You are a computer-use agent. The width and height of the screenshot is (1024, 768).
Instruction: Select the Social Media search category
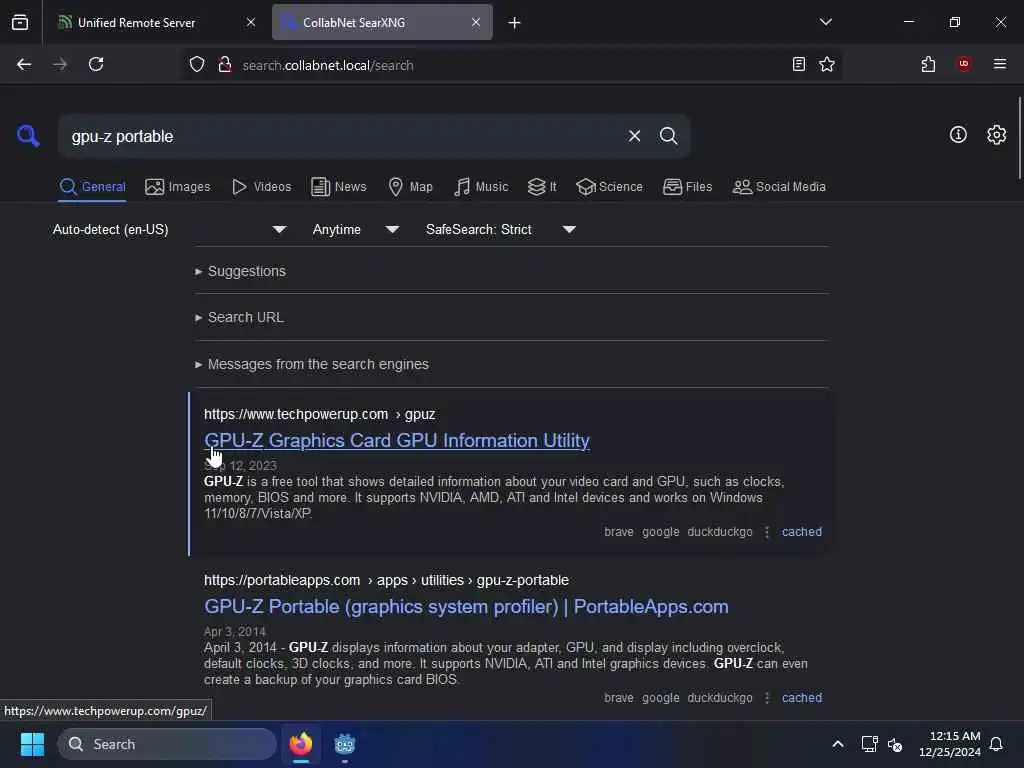pyautogui.click(x=779, y=187)
